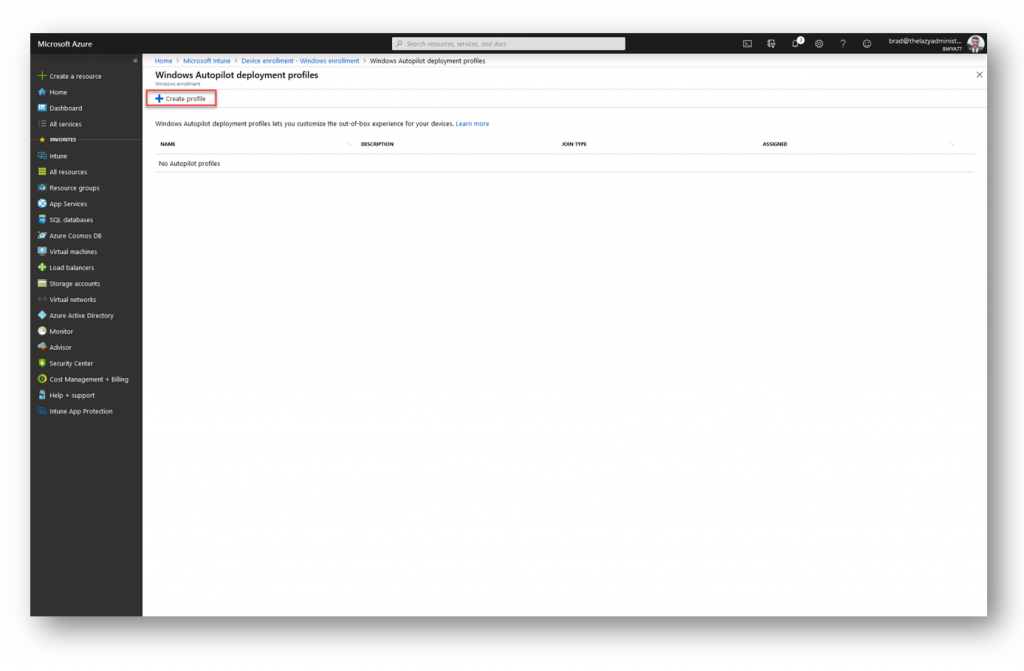Image resolution: width=1024 pixels, height=671 pixels.
Task: Open the Advisor icon
Action: tap(42, 347)
